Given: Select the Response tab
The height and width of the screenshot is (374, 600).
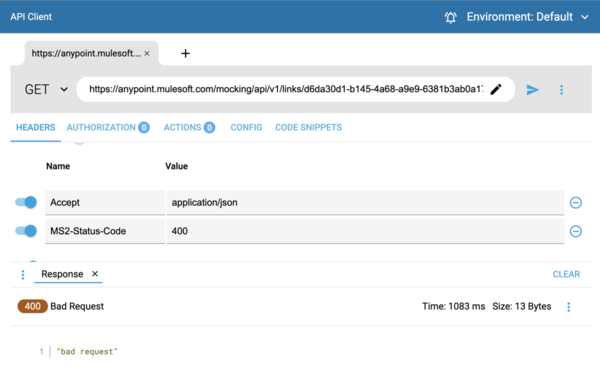Looking at the screenshot, I should click(x=62, y=274).
